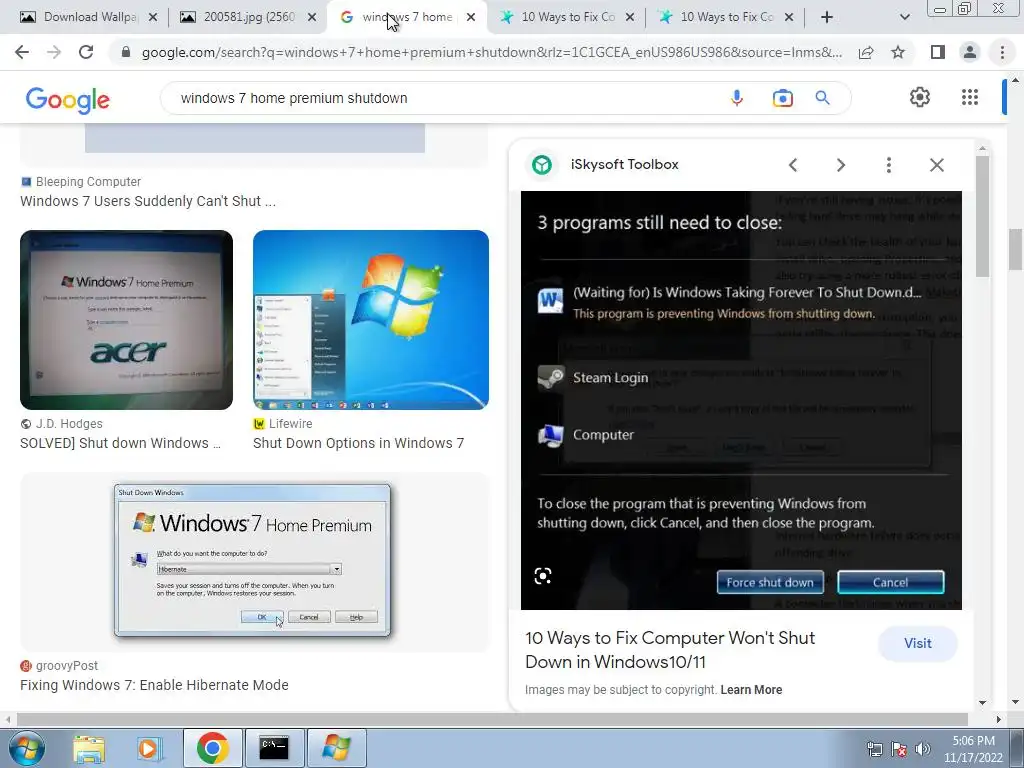Close the iSkysoft image preview panel
The width and height of the screenshot is (1024, 768).
[x=937, y=165]
